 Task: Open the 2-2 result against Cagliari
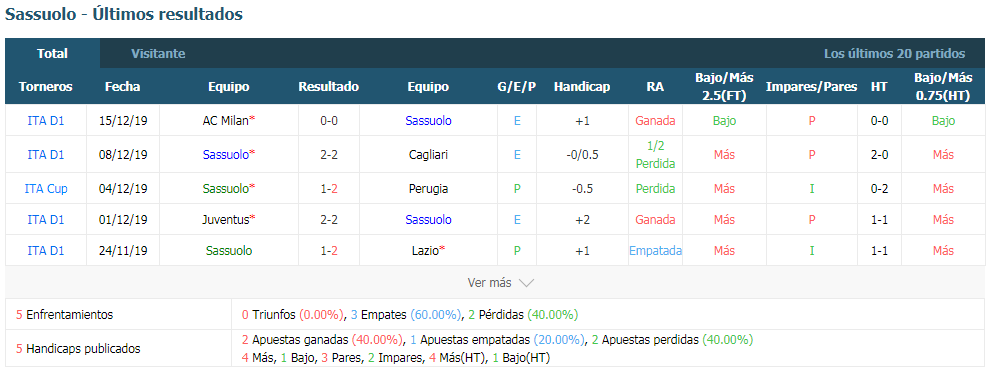(329, 154)
